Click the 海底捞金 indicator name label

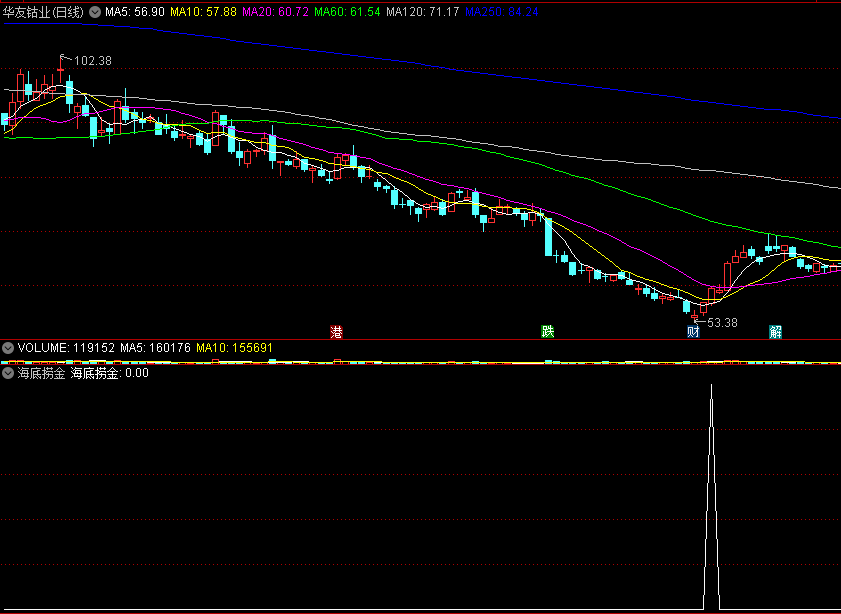[41, 373]
